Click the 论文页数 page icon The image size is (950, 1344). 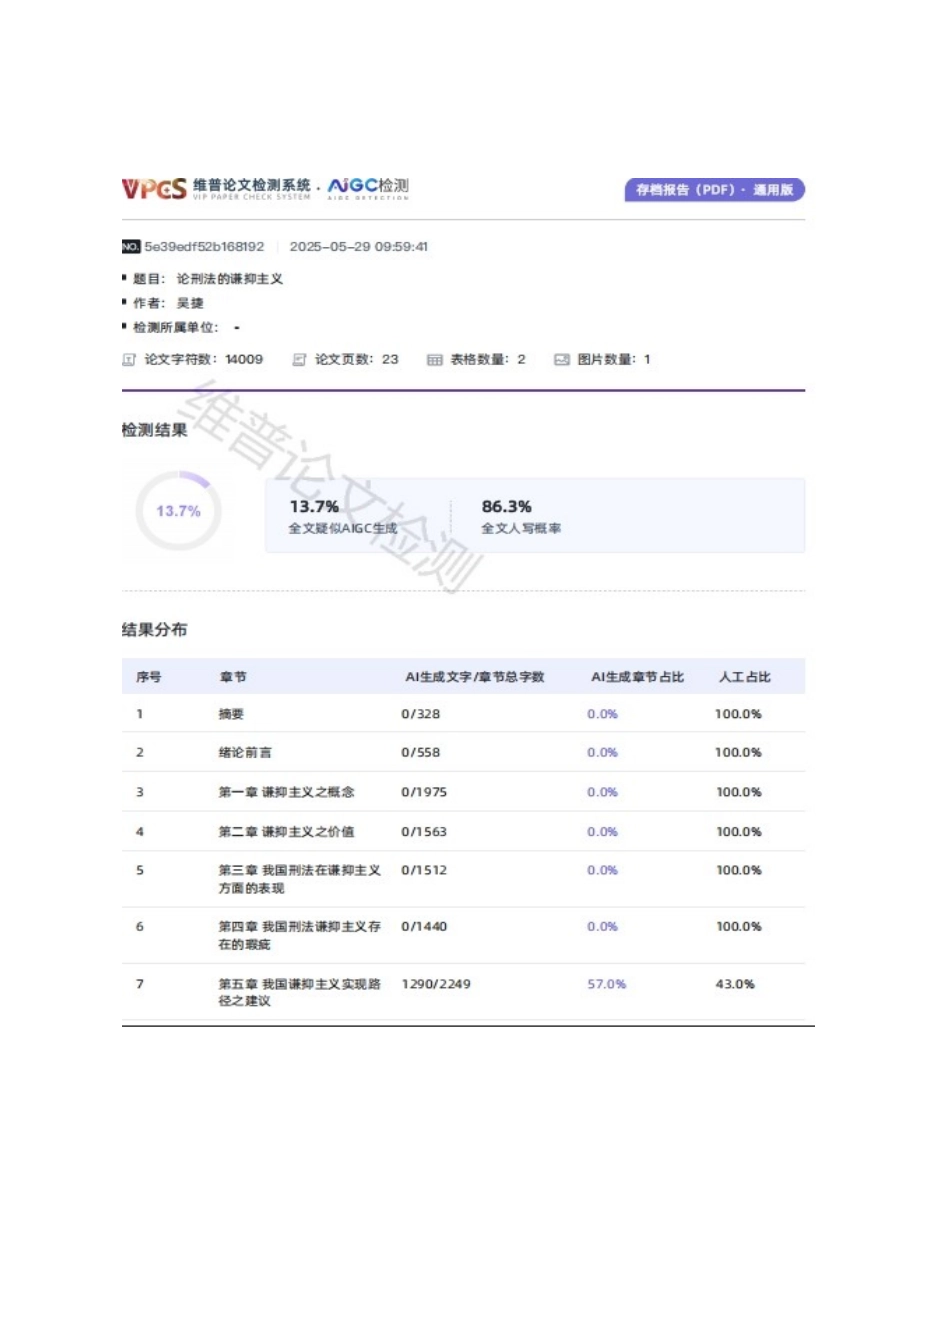pyautogui.click(x=297, y=358)
